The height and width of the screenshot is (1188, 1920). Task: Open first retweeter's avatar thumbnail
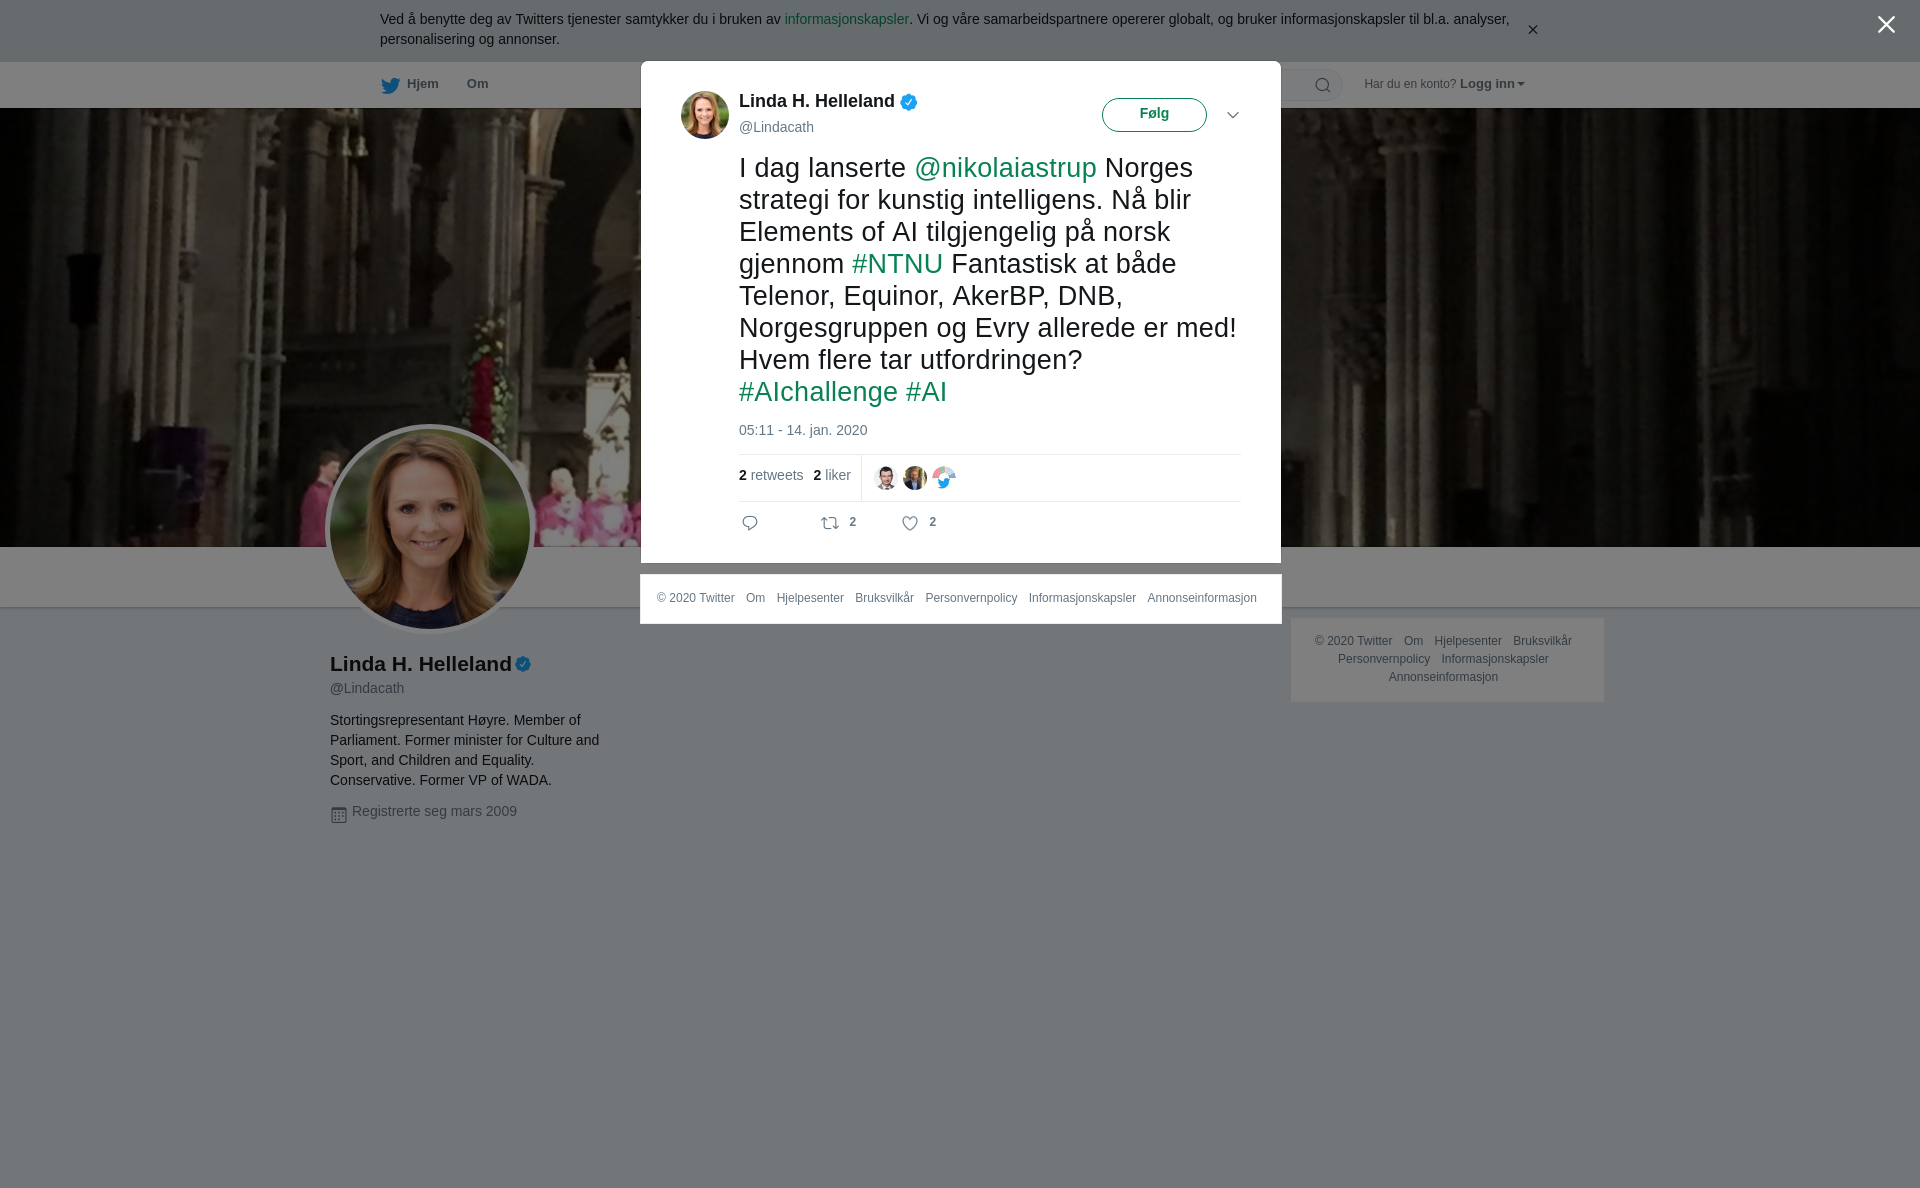[886, 478]
